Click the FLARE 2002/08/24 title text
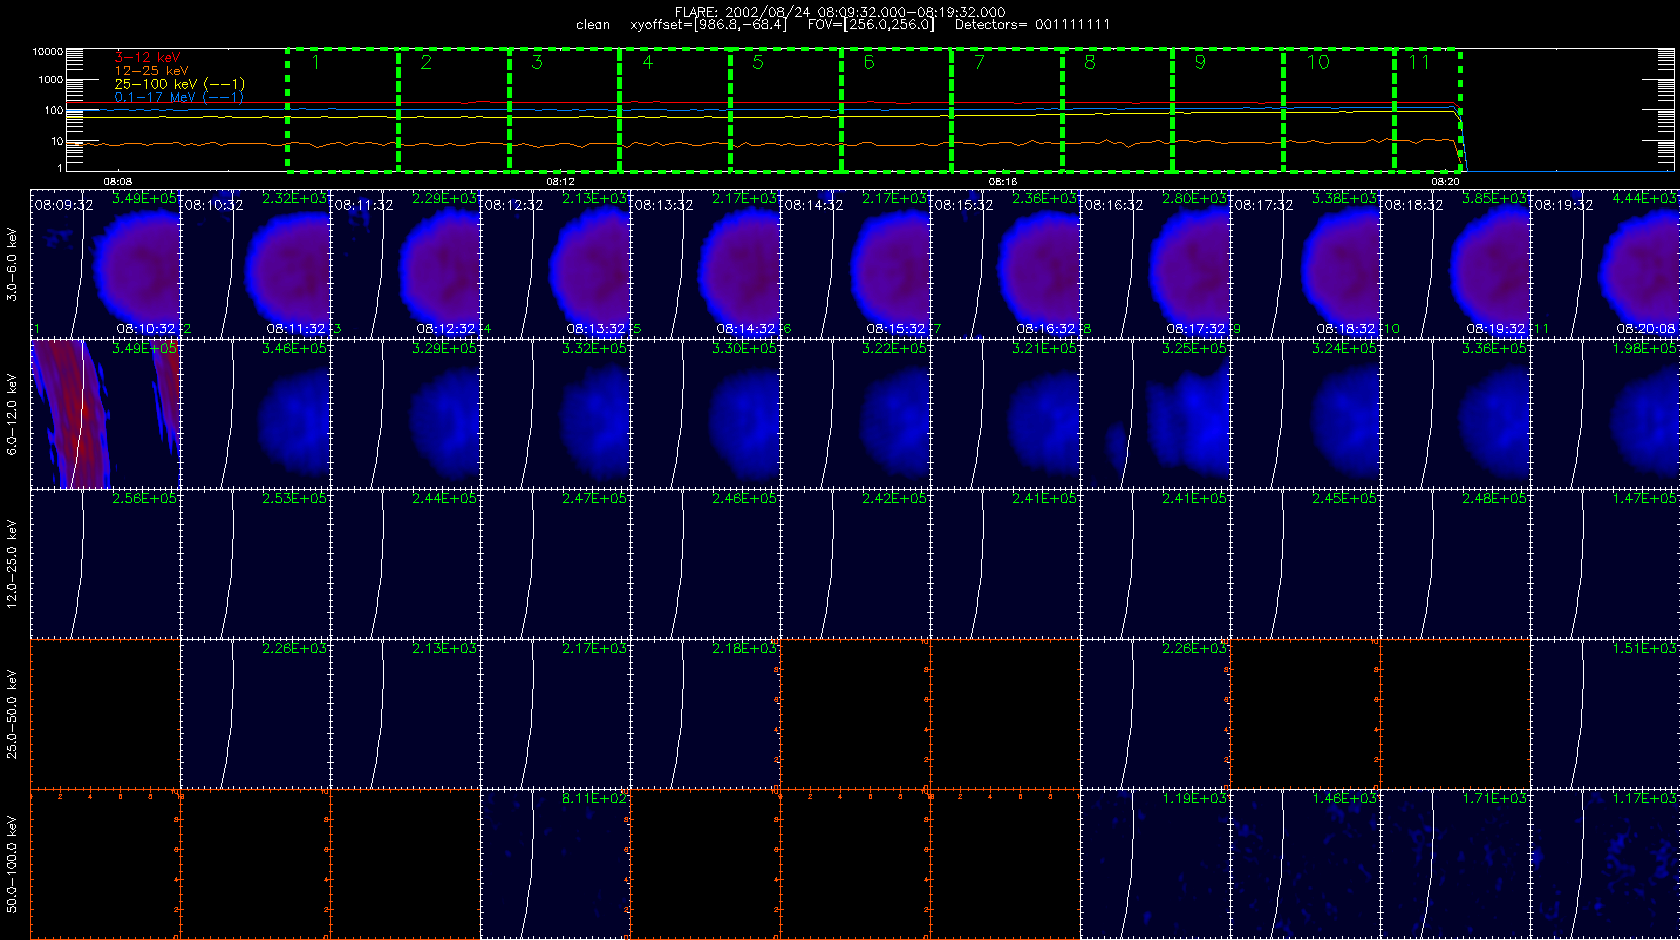This screenshot has width=1680, height=940. coord(840,12)
